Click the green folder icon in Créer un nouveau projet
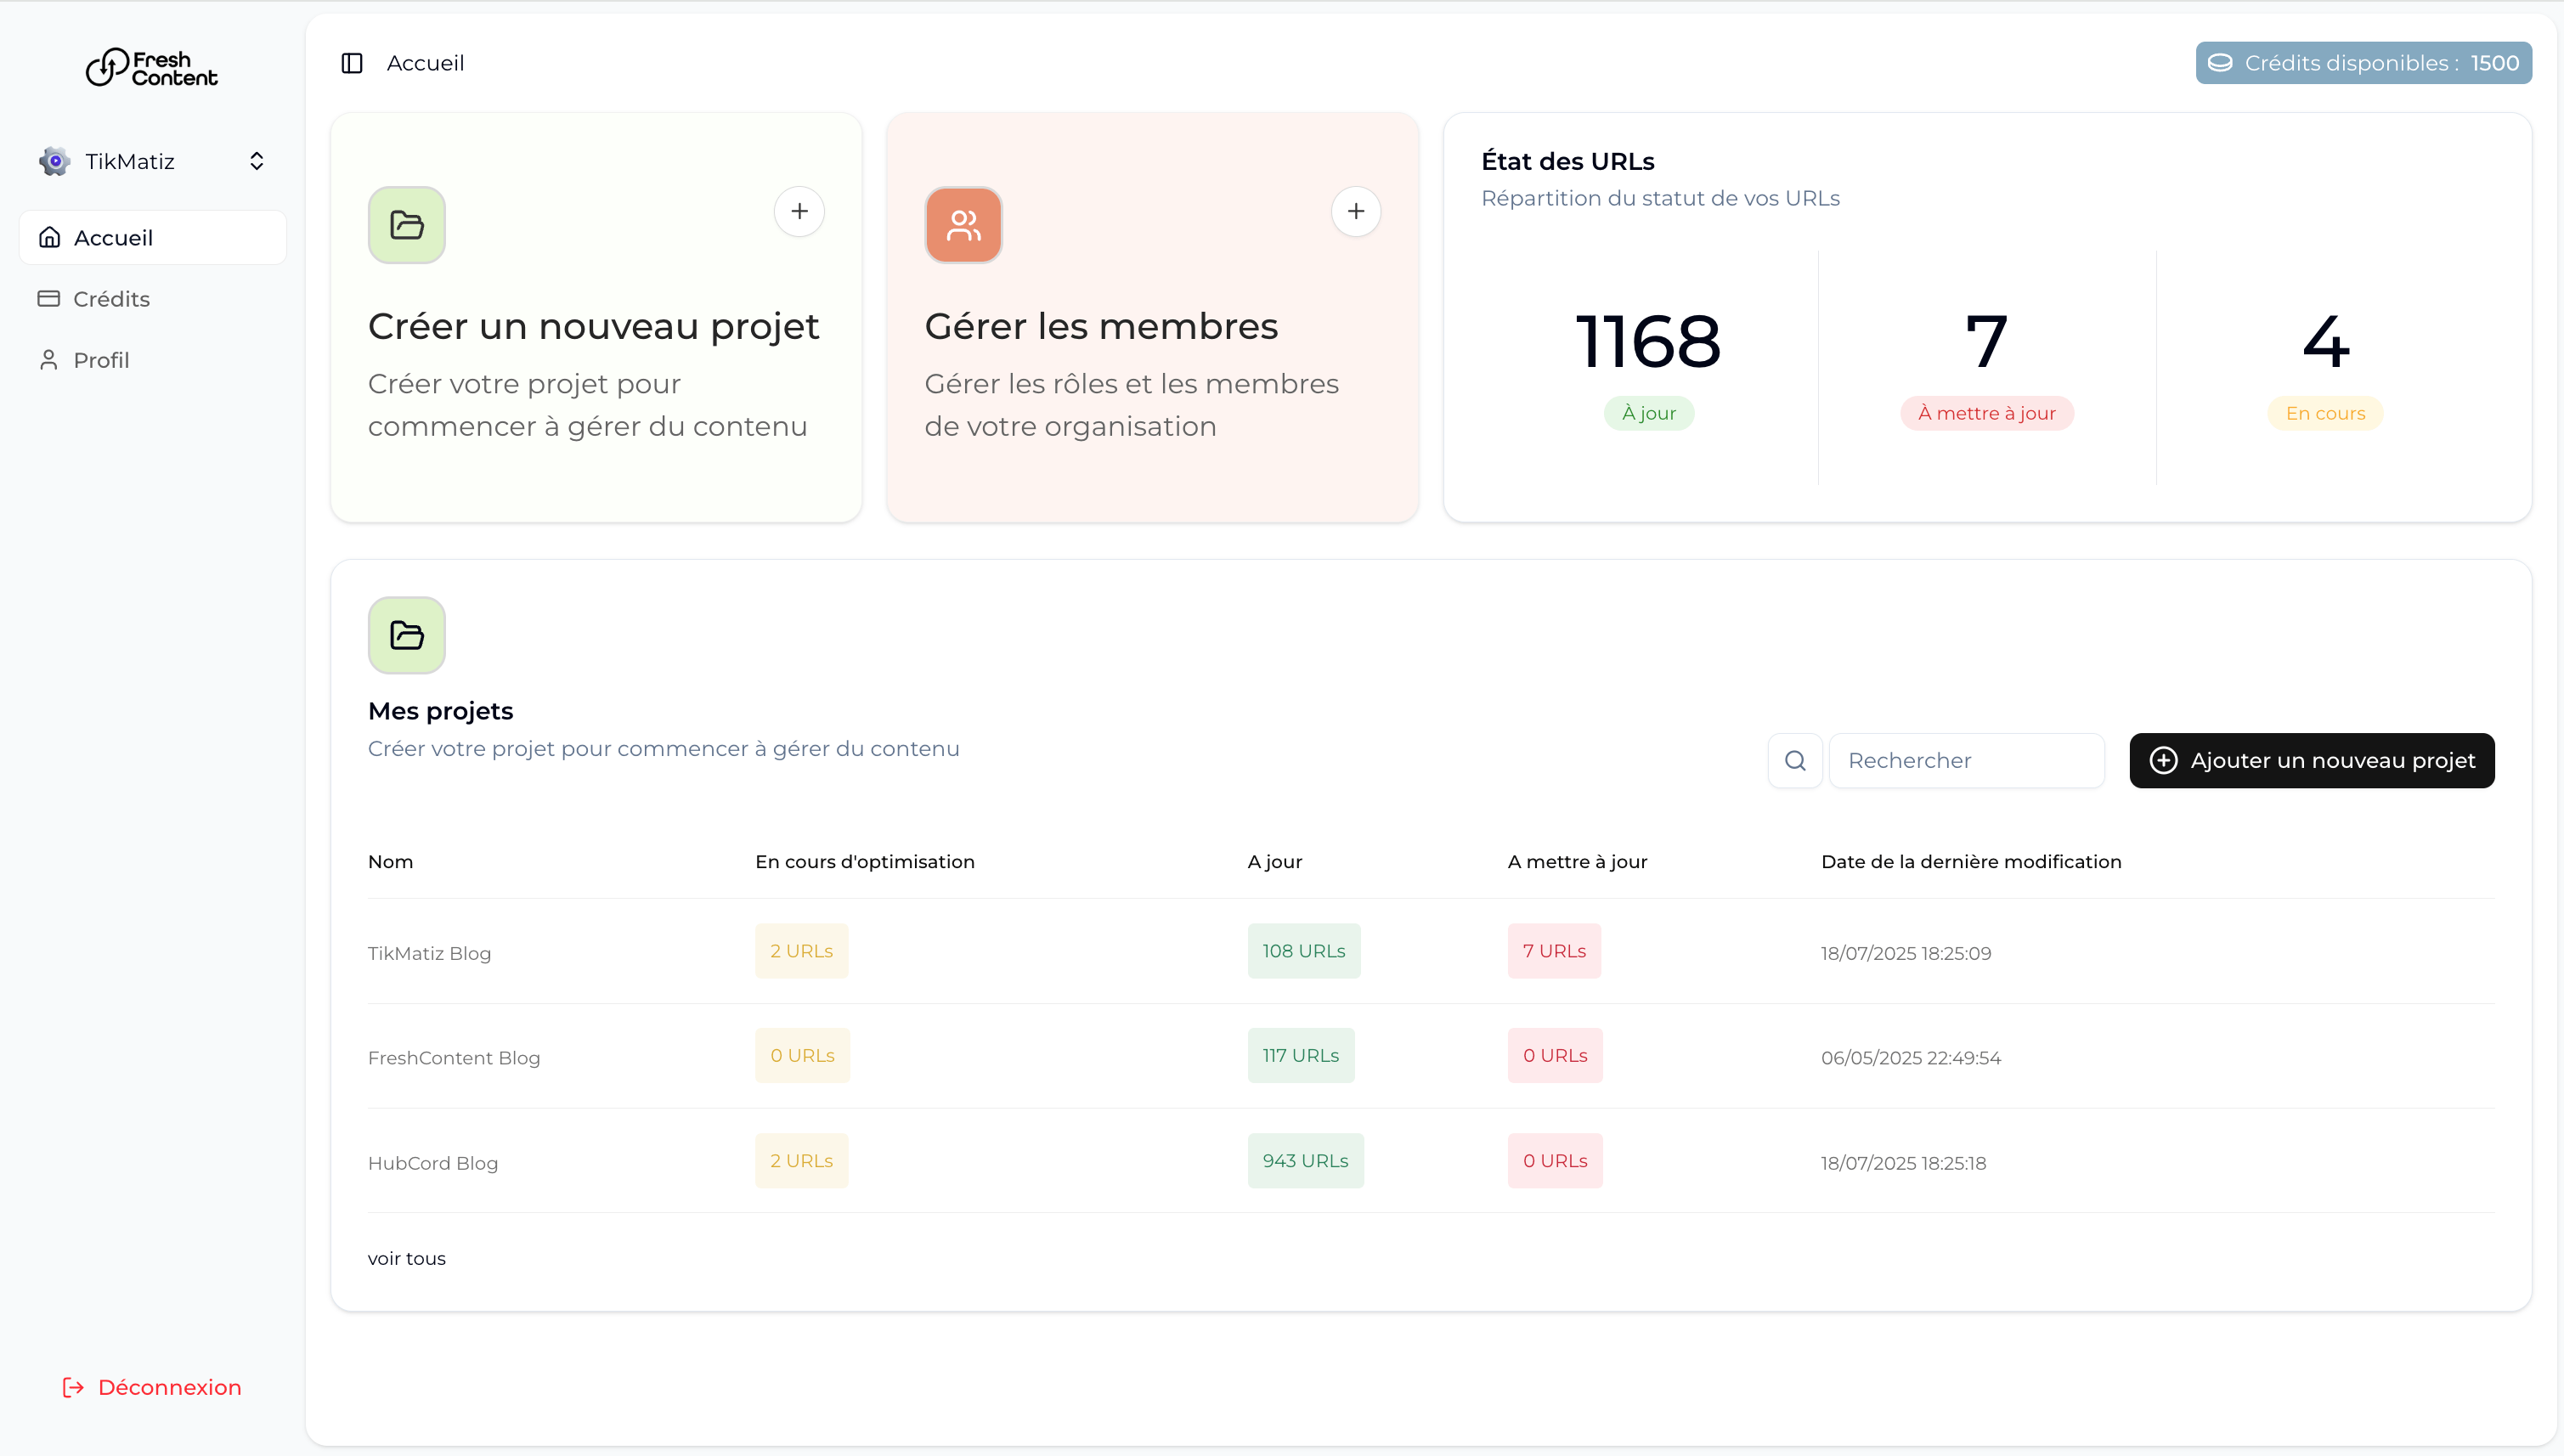 tap(407, 225)
